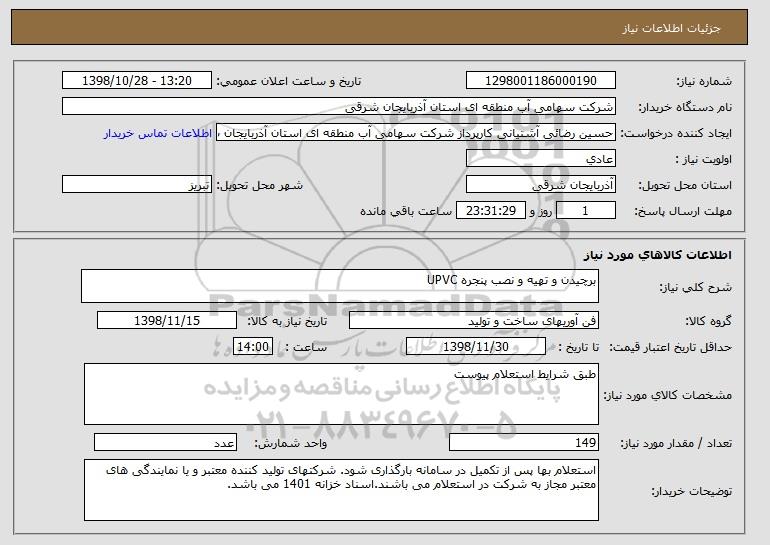The image size is (770, 545).
Task: Click the unit of measure field عدد
Action: [165, 442]
